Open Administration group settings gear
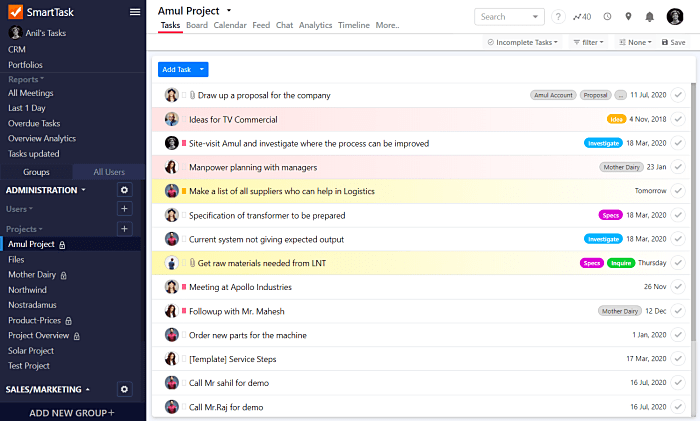The image size is (700, 421). 125,190
